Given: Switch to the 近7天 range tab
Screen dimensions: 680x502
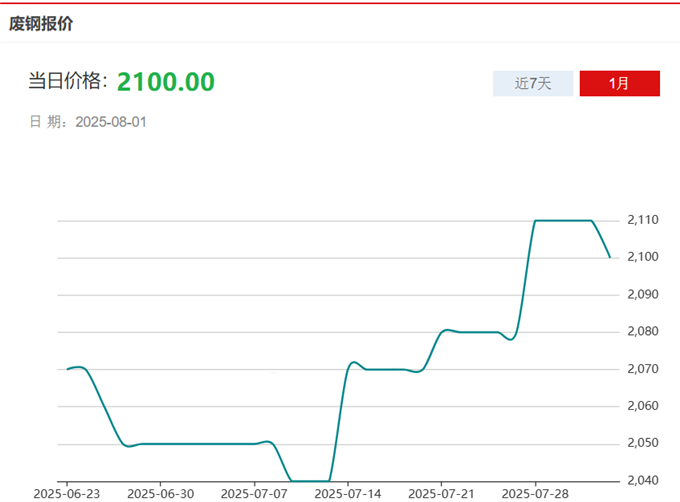Looking at the screenshot, I should (533, 83).
